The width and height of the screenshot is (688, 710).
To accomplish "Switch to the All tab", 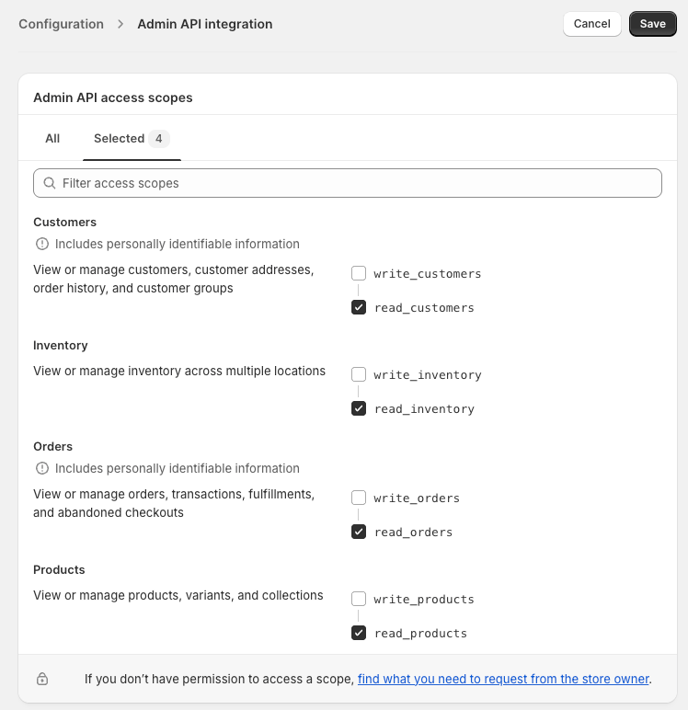I will 53,139.
